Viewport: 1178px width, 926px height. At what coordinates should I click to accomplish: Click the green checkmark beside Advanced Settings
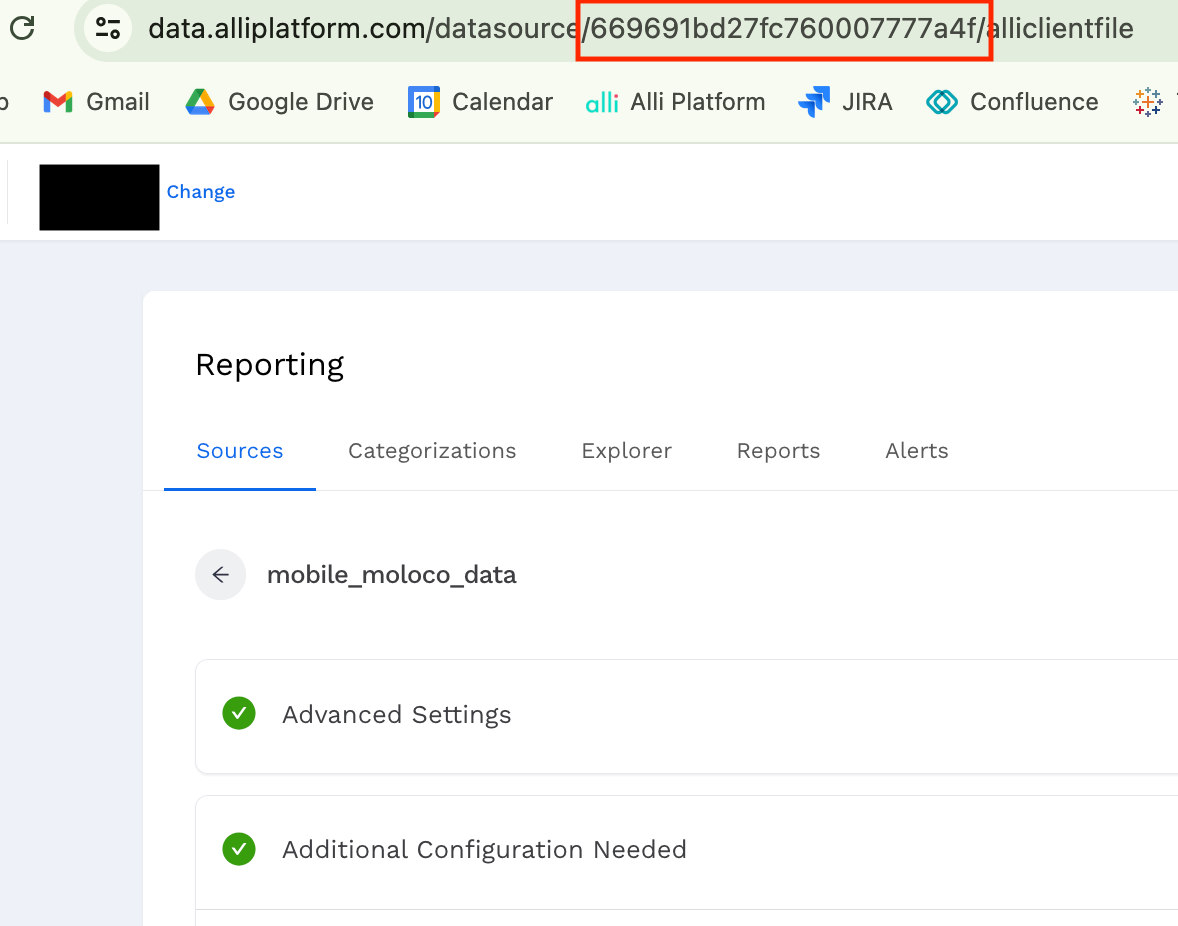tap(239, 714)
